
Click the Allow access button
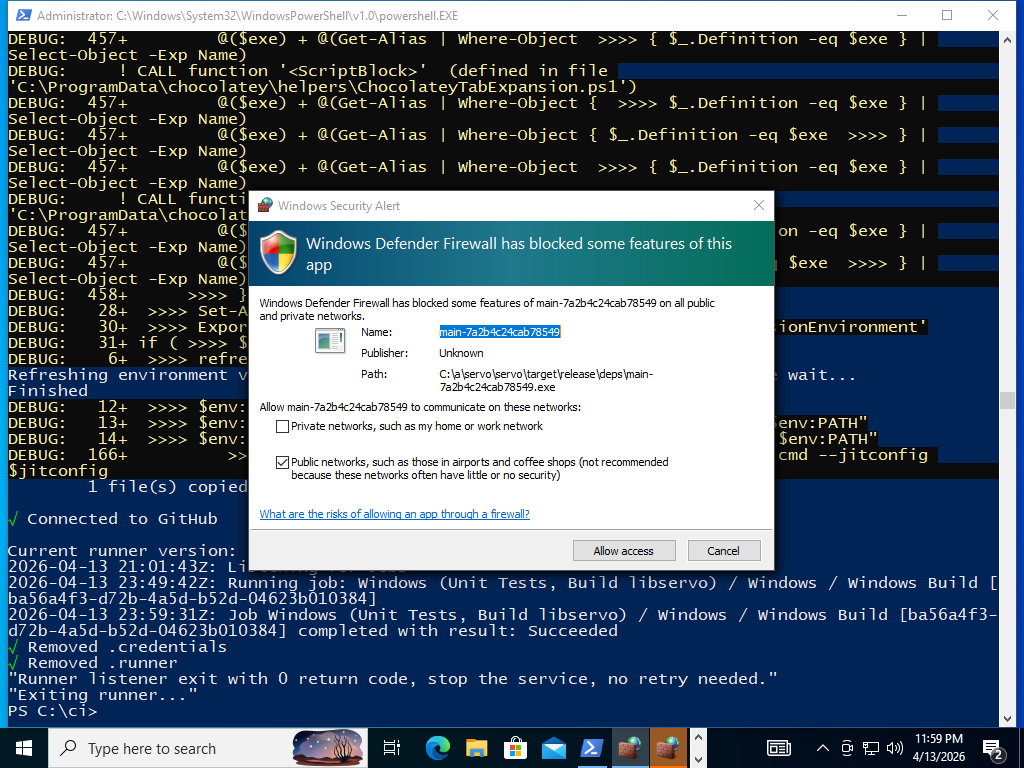click(624, 551)
